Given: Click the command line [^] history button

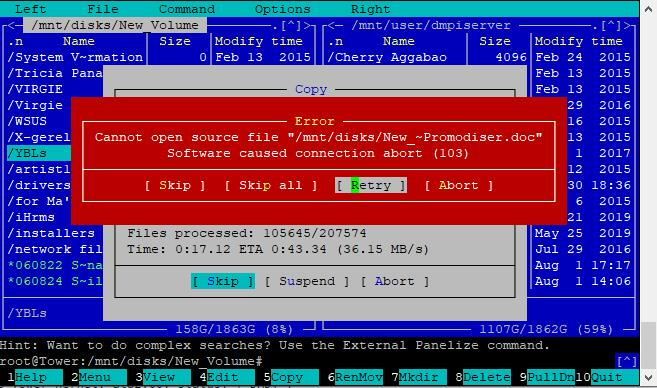Looking at the screenshot, I should tap(627, 361).
